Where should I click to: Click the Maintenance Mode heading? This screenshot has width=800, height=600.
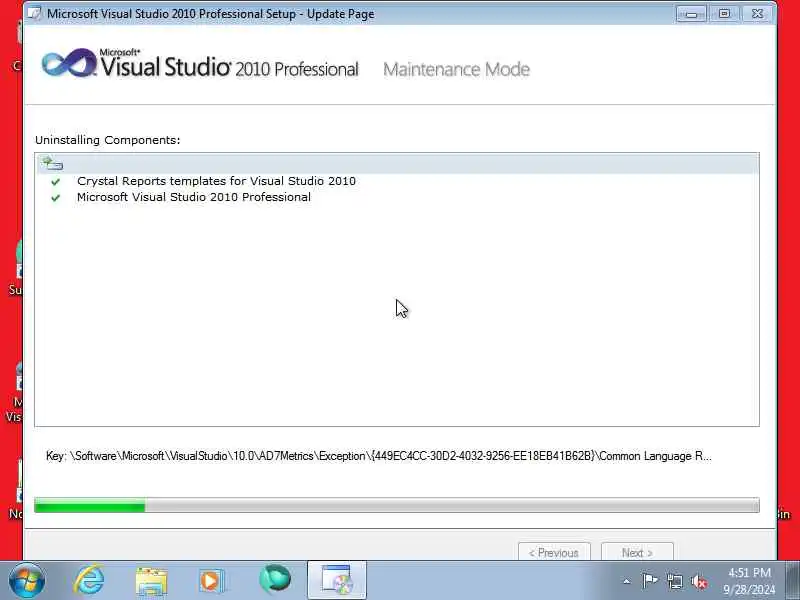pyautogui.click(x=457, y=69)
